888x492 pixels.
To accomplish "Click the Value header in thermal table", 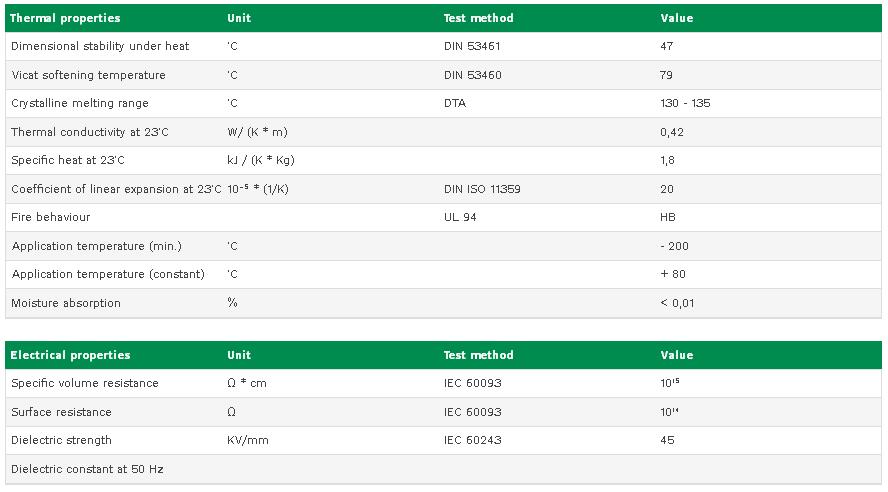I will pos(677,18).
